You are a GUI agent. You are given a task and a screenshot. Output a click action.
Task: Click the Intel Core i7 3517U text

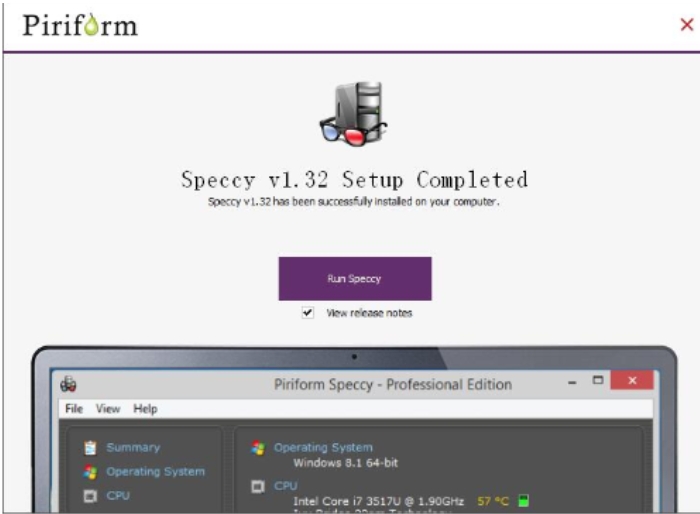click(x=379, y=501)
